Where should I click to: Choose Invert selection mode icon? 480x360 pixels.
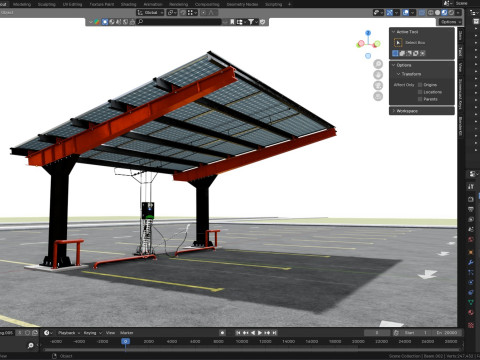coord(416,53)
